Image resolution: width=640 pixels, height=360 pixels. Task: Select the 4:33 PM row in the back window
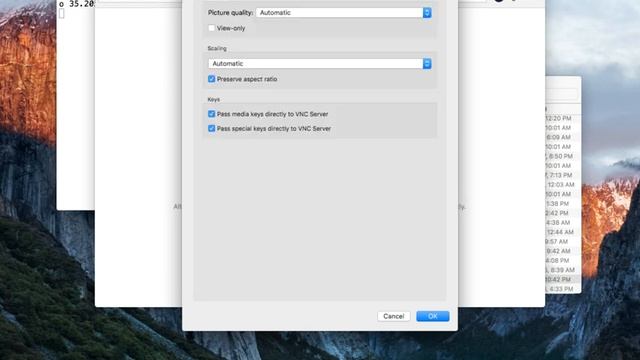pyautogui.click(x=563, y=289)
